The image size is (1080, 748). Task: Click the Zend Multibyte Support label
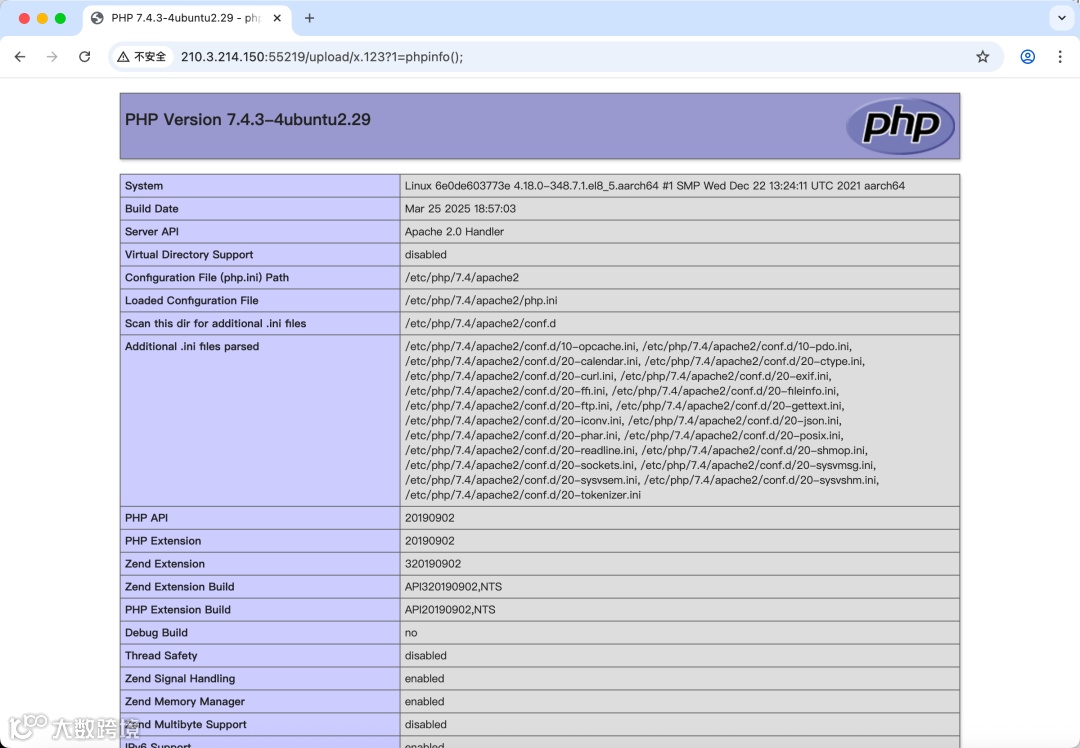185,724
